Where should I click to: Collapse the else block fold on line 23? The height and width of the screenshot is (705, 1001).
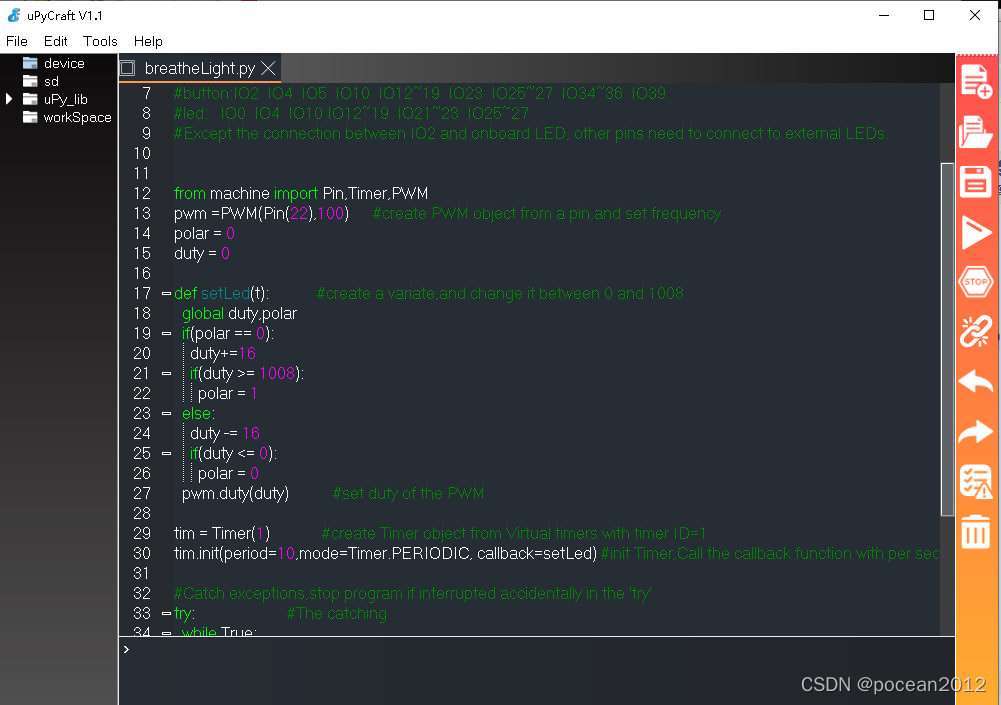pos(167,414)
